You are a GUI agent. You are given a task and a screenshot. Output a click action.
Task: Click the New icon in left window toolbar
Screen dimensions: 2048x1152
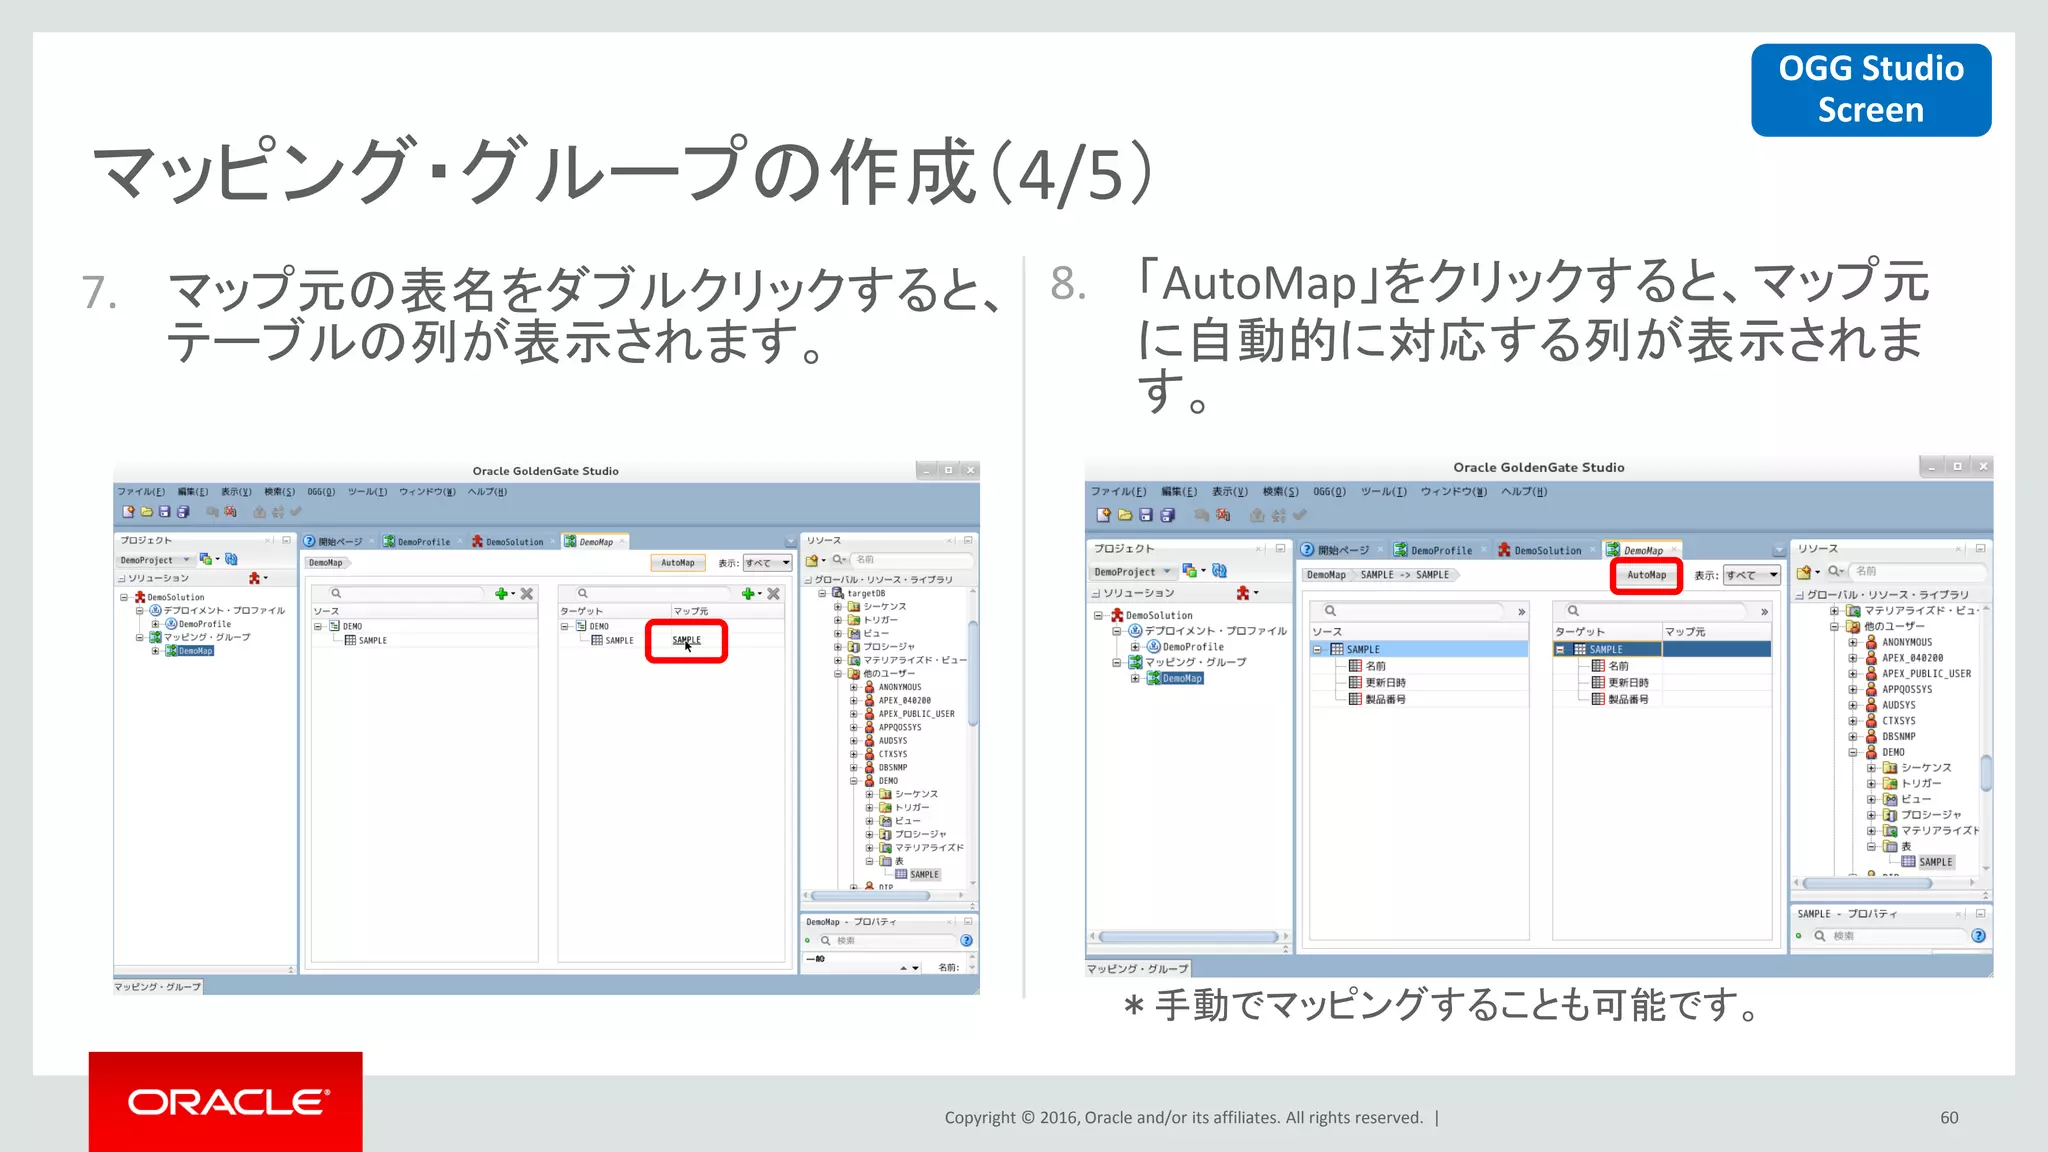128,512
